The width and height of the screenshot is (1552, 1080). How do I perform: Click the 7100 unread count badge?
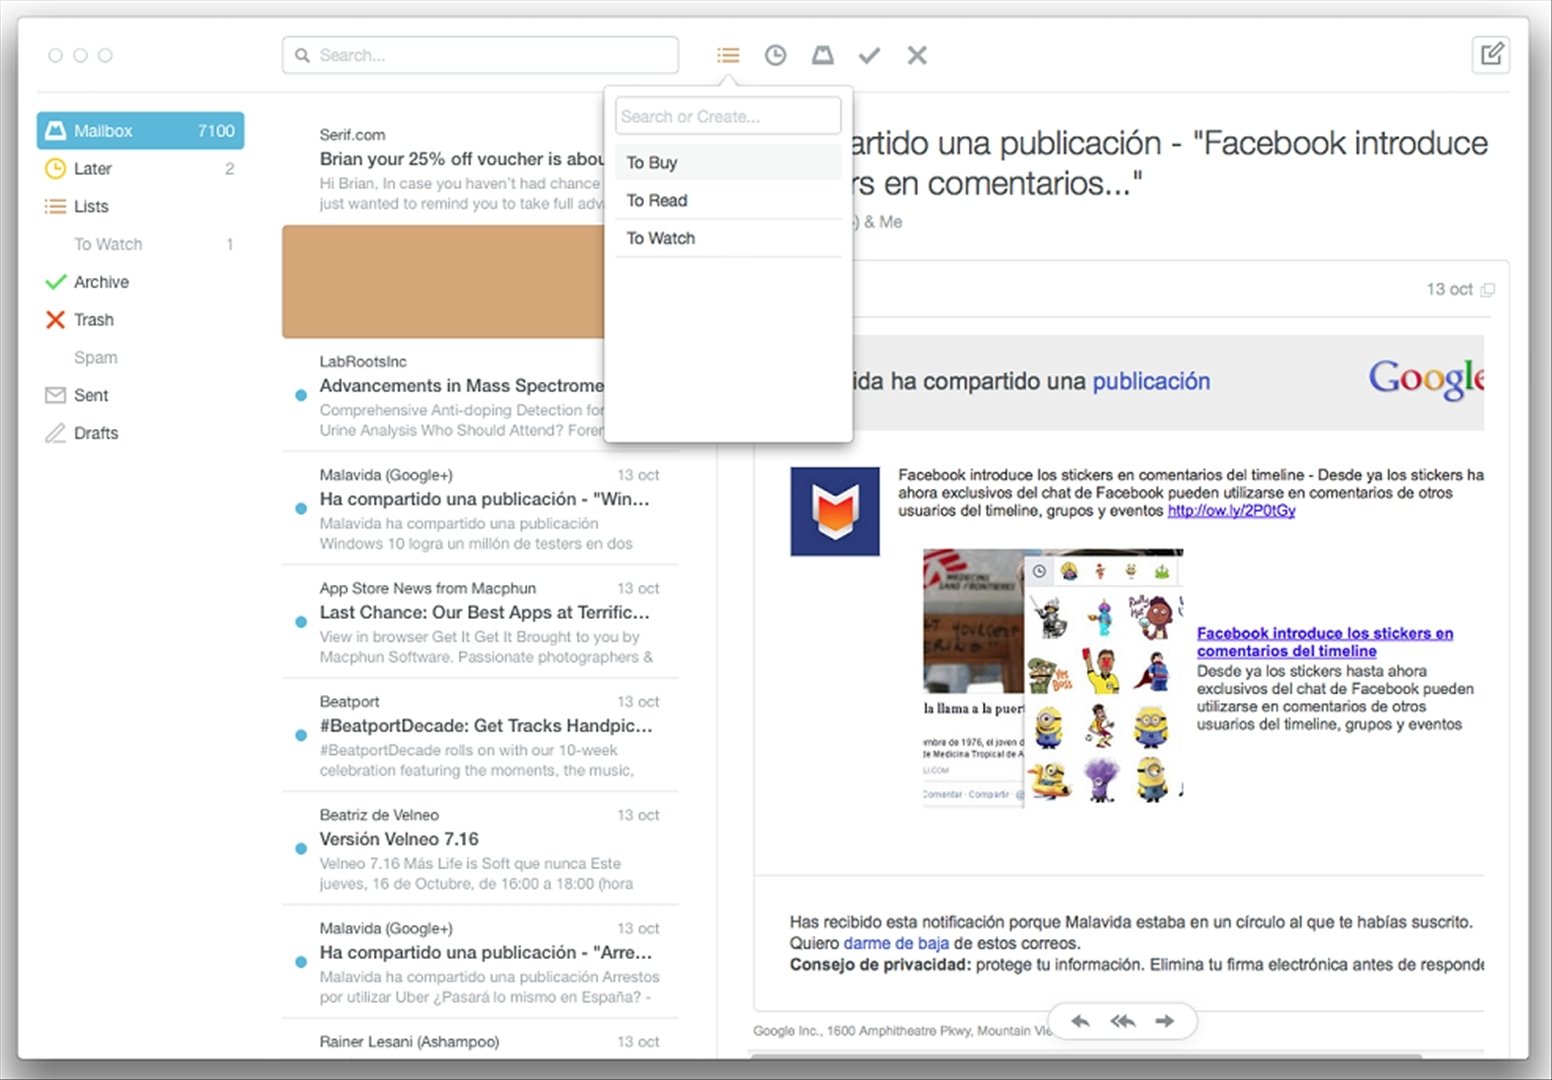216,131
